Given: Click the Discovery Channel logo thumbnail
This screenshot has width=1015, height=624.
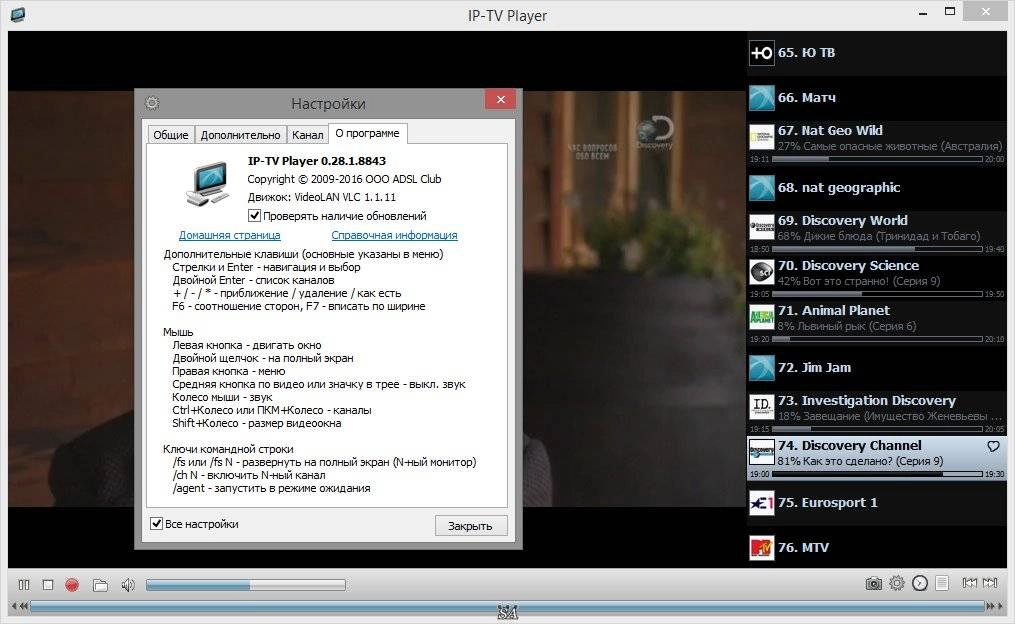Looking at the screenshot, I should pyautogui.click(x=762, y=452).
